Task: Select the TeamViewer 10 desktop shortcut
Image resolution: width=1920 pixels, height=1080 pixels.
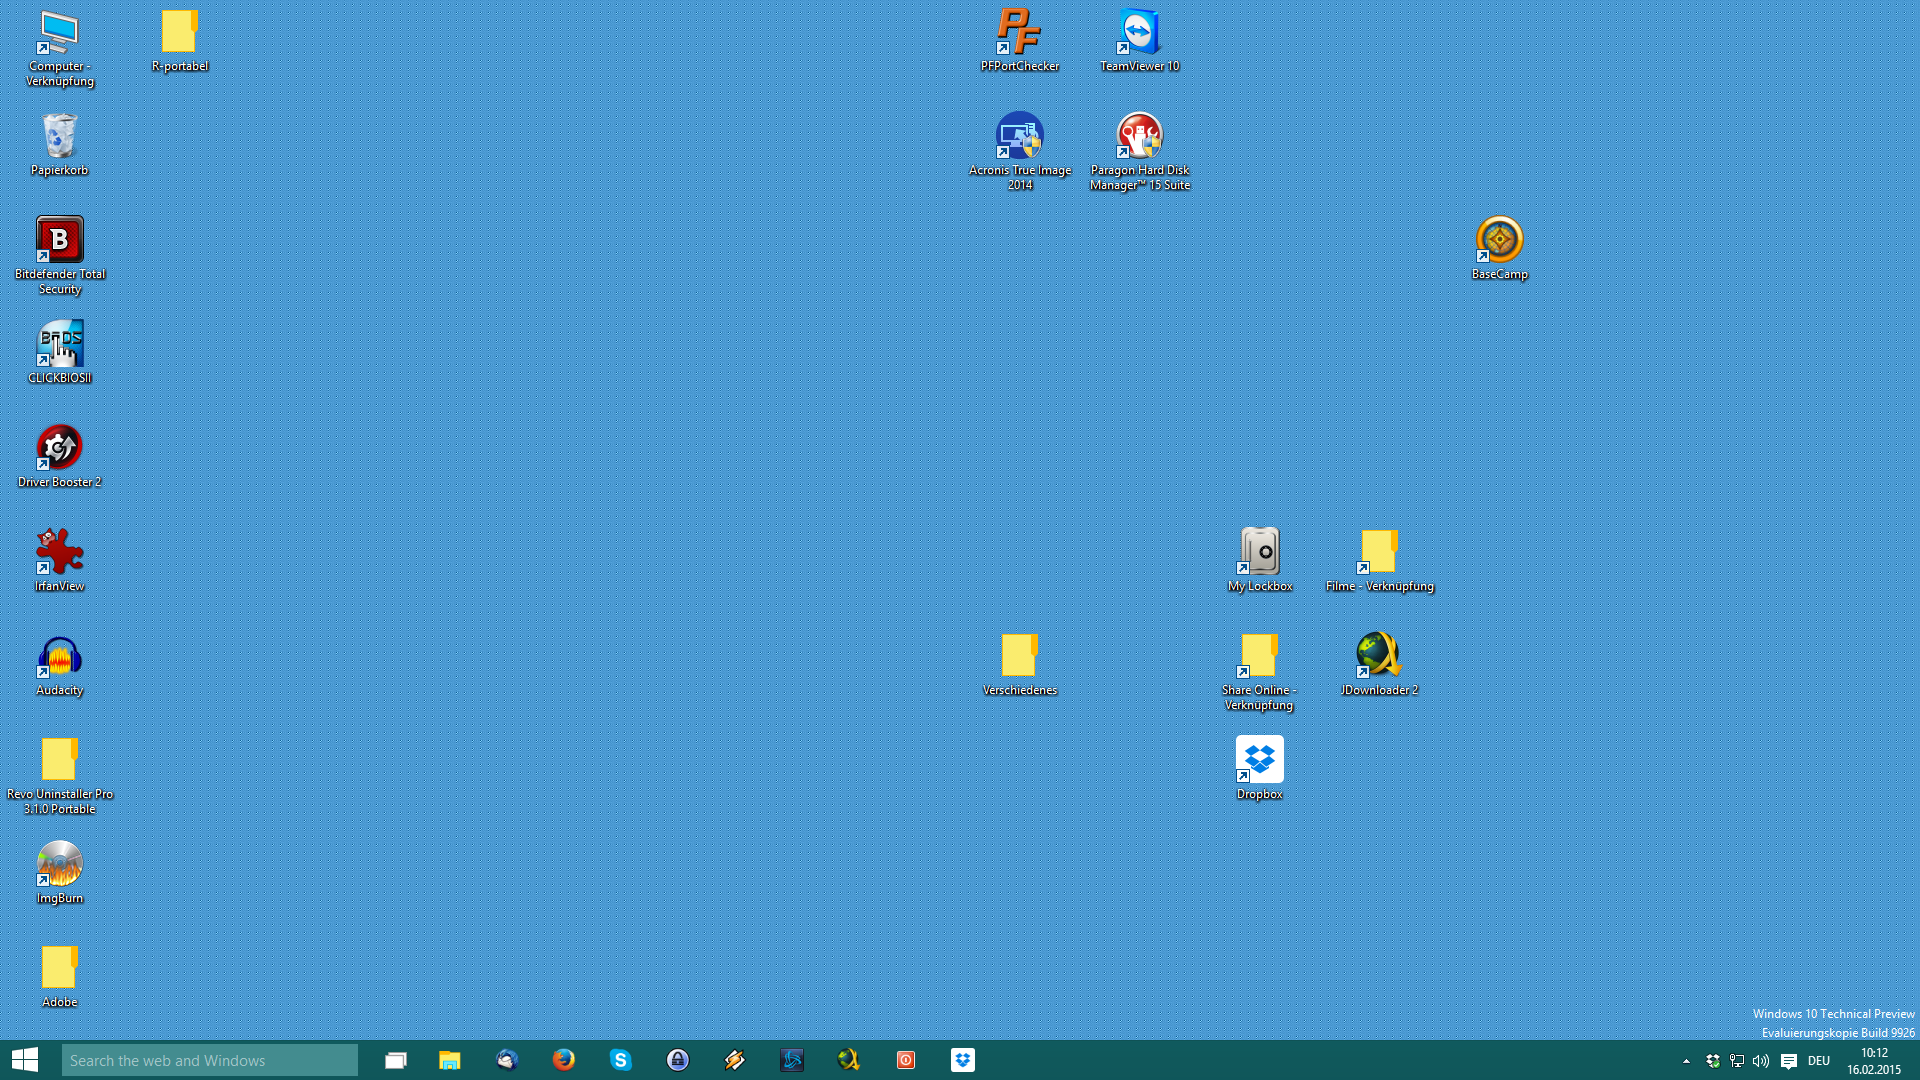Action: (1139, 40)
